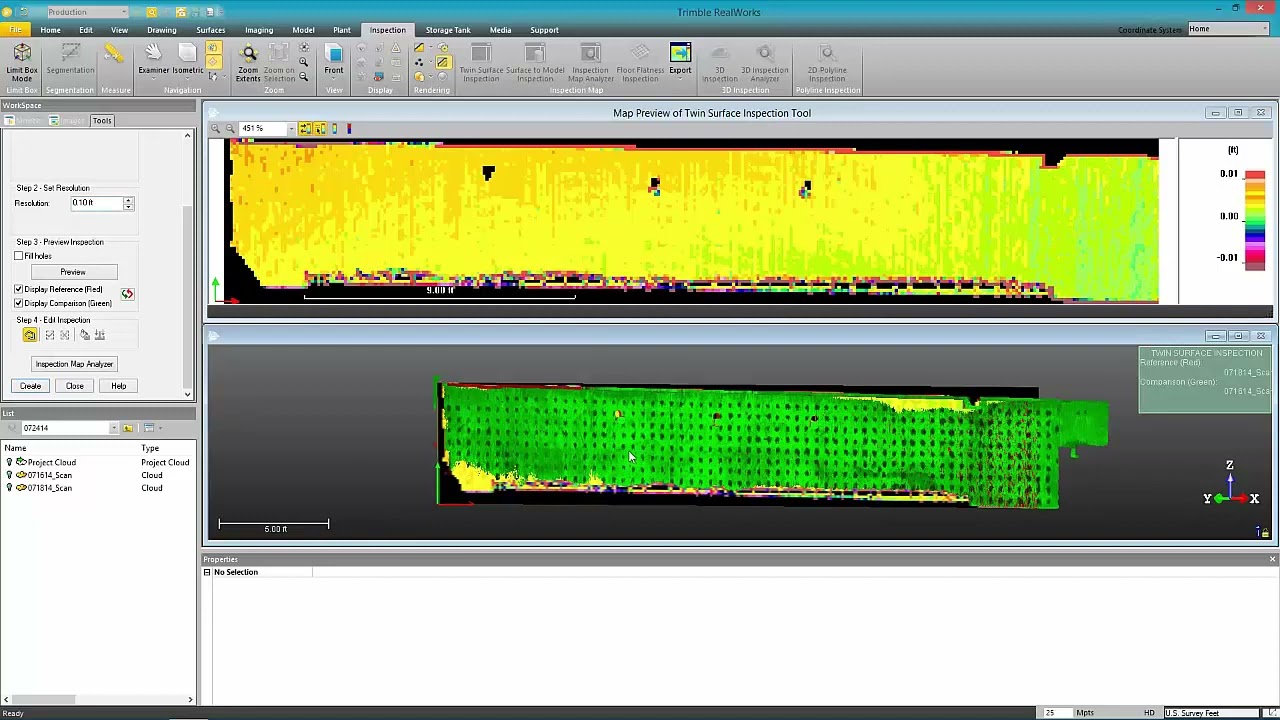Switch to Isometric navigation view
This screenshot has width=1280, height=720.
click(187, 61)
